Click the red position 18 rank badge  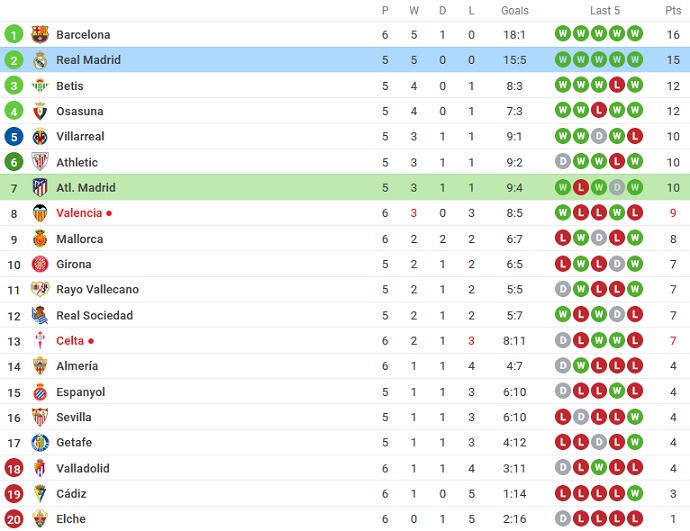pyautogui.click(x=14, y=468)
